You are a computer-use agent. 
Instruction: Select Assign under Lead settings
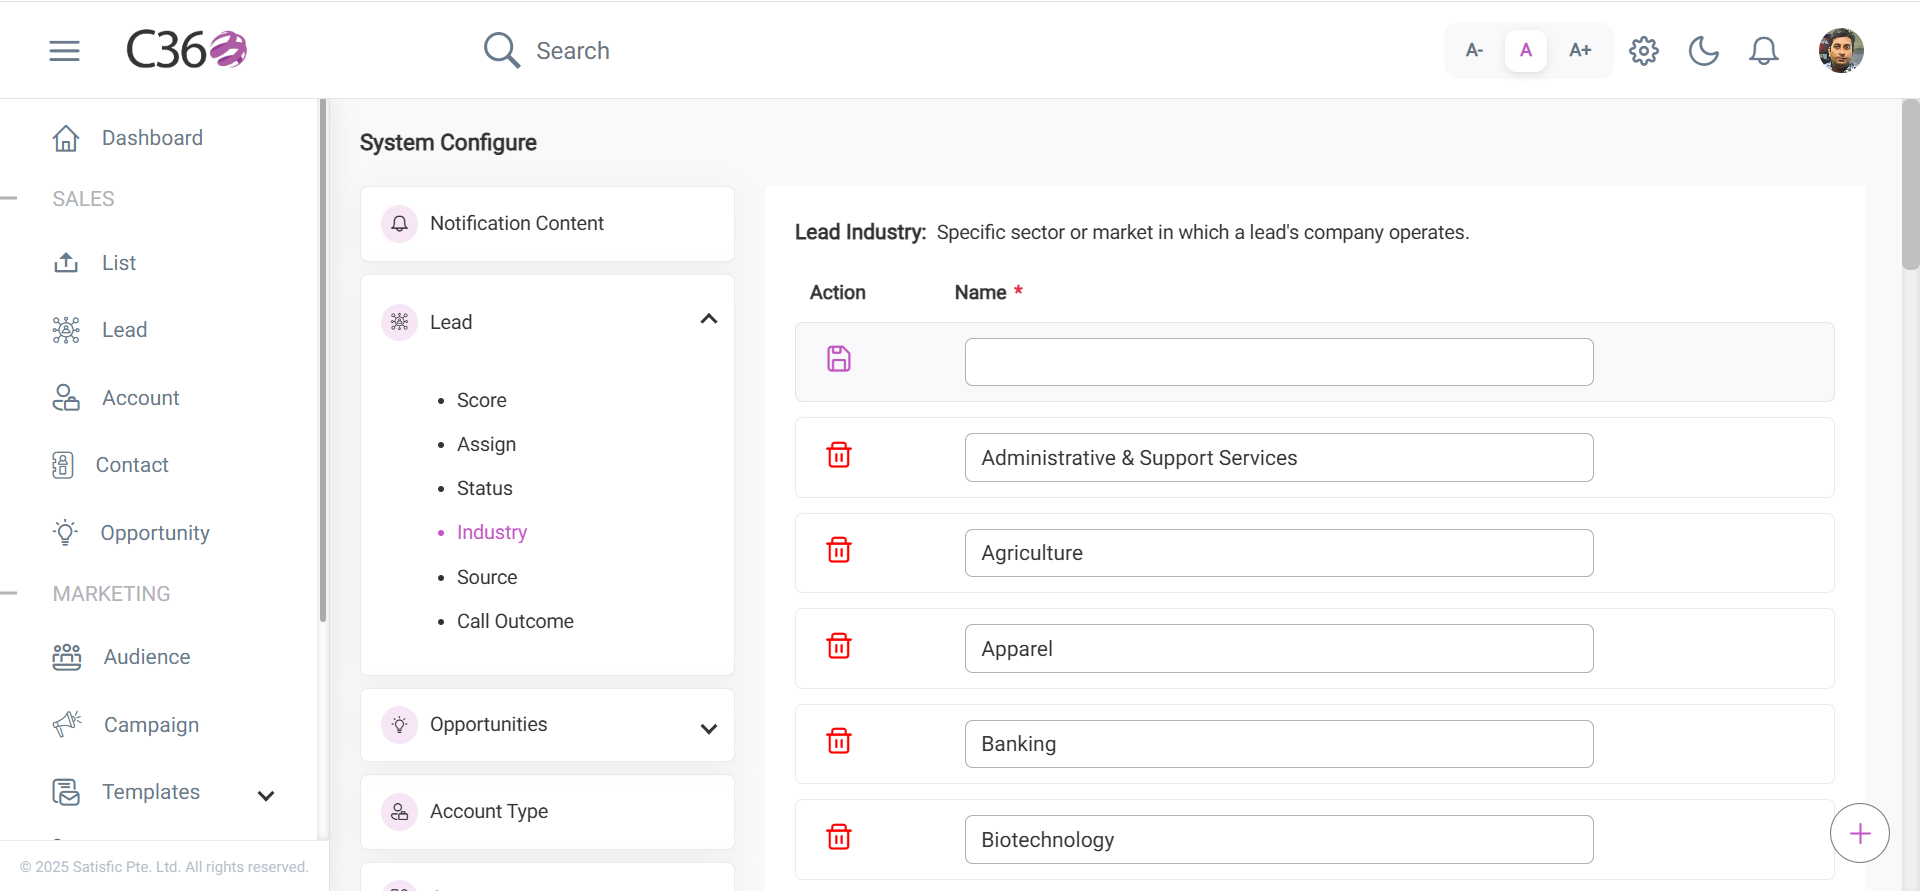pos(487,444)
